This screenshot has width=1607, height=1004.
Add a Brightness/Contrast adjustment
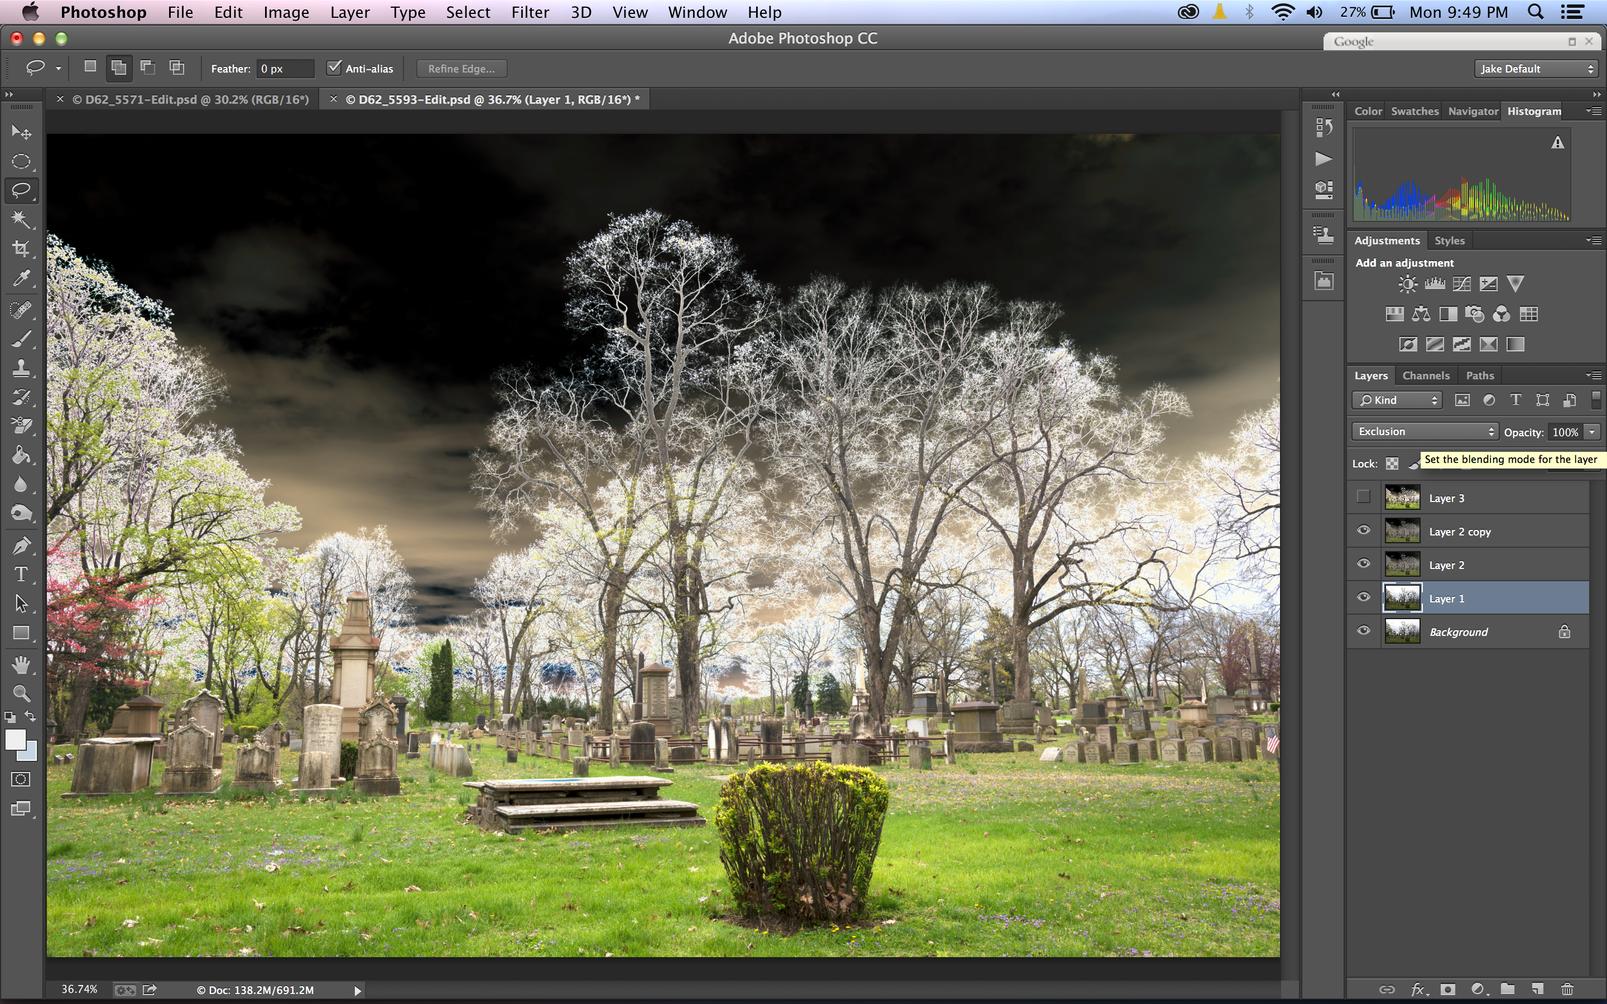click(1407, 285)
